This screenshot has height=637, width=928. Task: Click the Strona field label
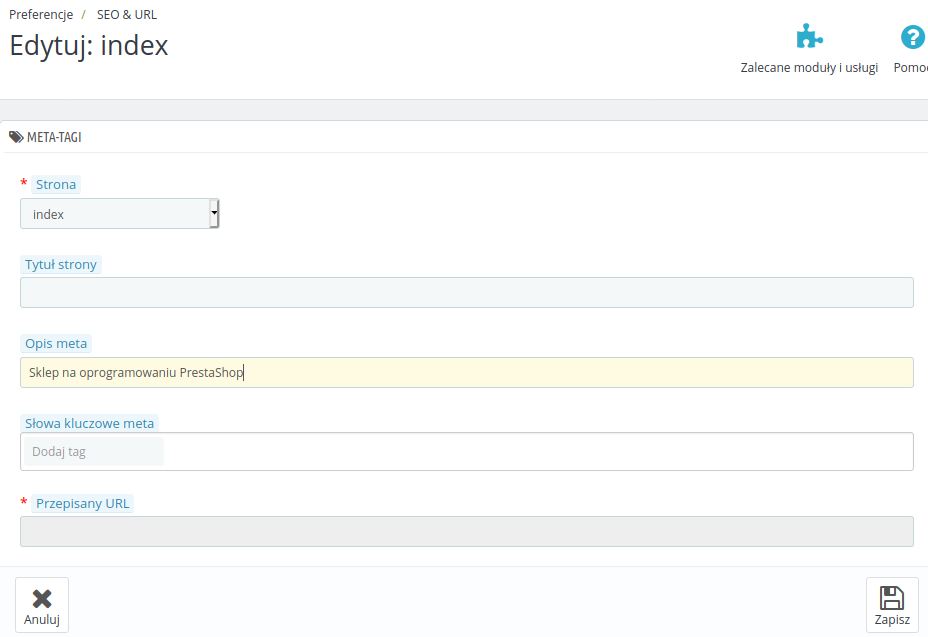(x=56, y=185)
